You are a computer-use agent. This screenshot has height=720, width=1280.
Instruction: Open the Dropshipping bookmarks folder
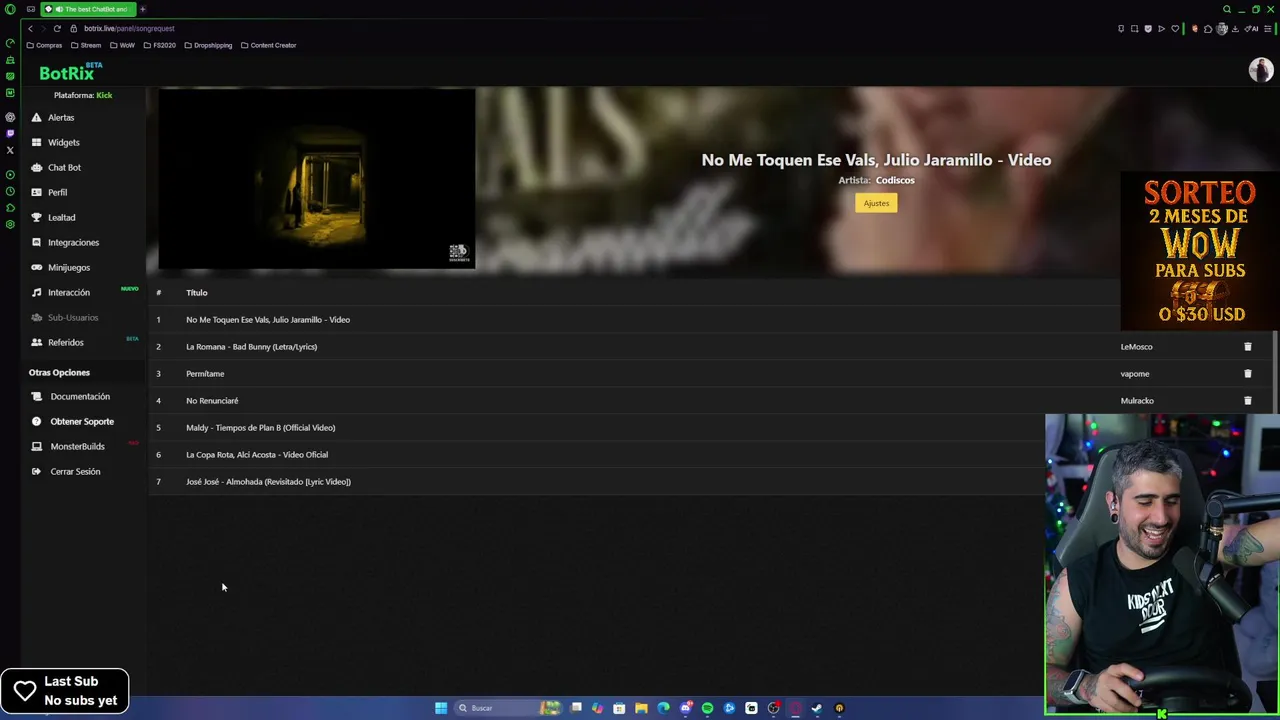[x=208, y=45]
